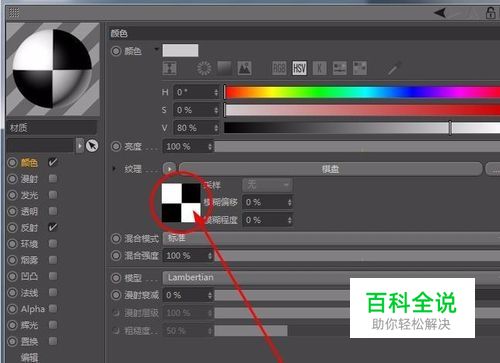Click the V value stepper arrows
500x363 pixels.
pos(216,128)
